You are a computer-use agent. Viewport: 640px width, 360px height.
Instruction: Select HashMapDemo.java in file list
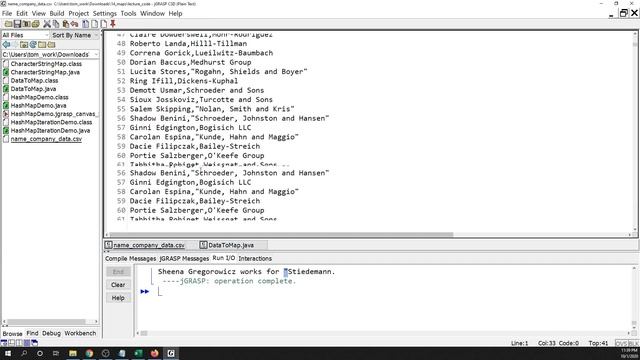(x=38, y=105)
